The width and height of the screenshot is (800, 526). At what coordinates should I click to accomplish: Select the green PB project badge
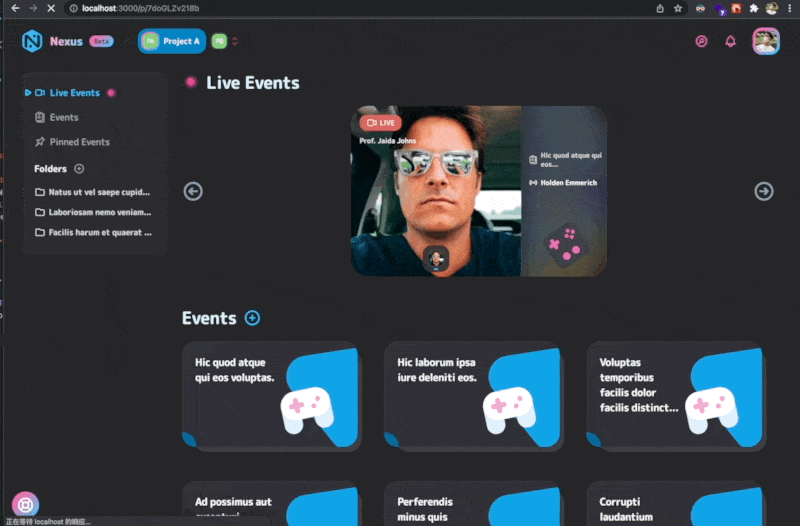(x=219, y=41)
